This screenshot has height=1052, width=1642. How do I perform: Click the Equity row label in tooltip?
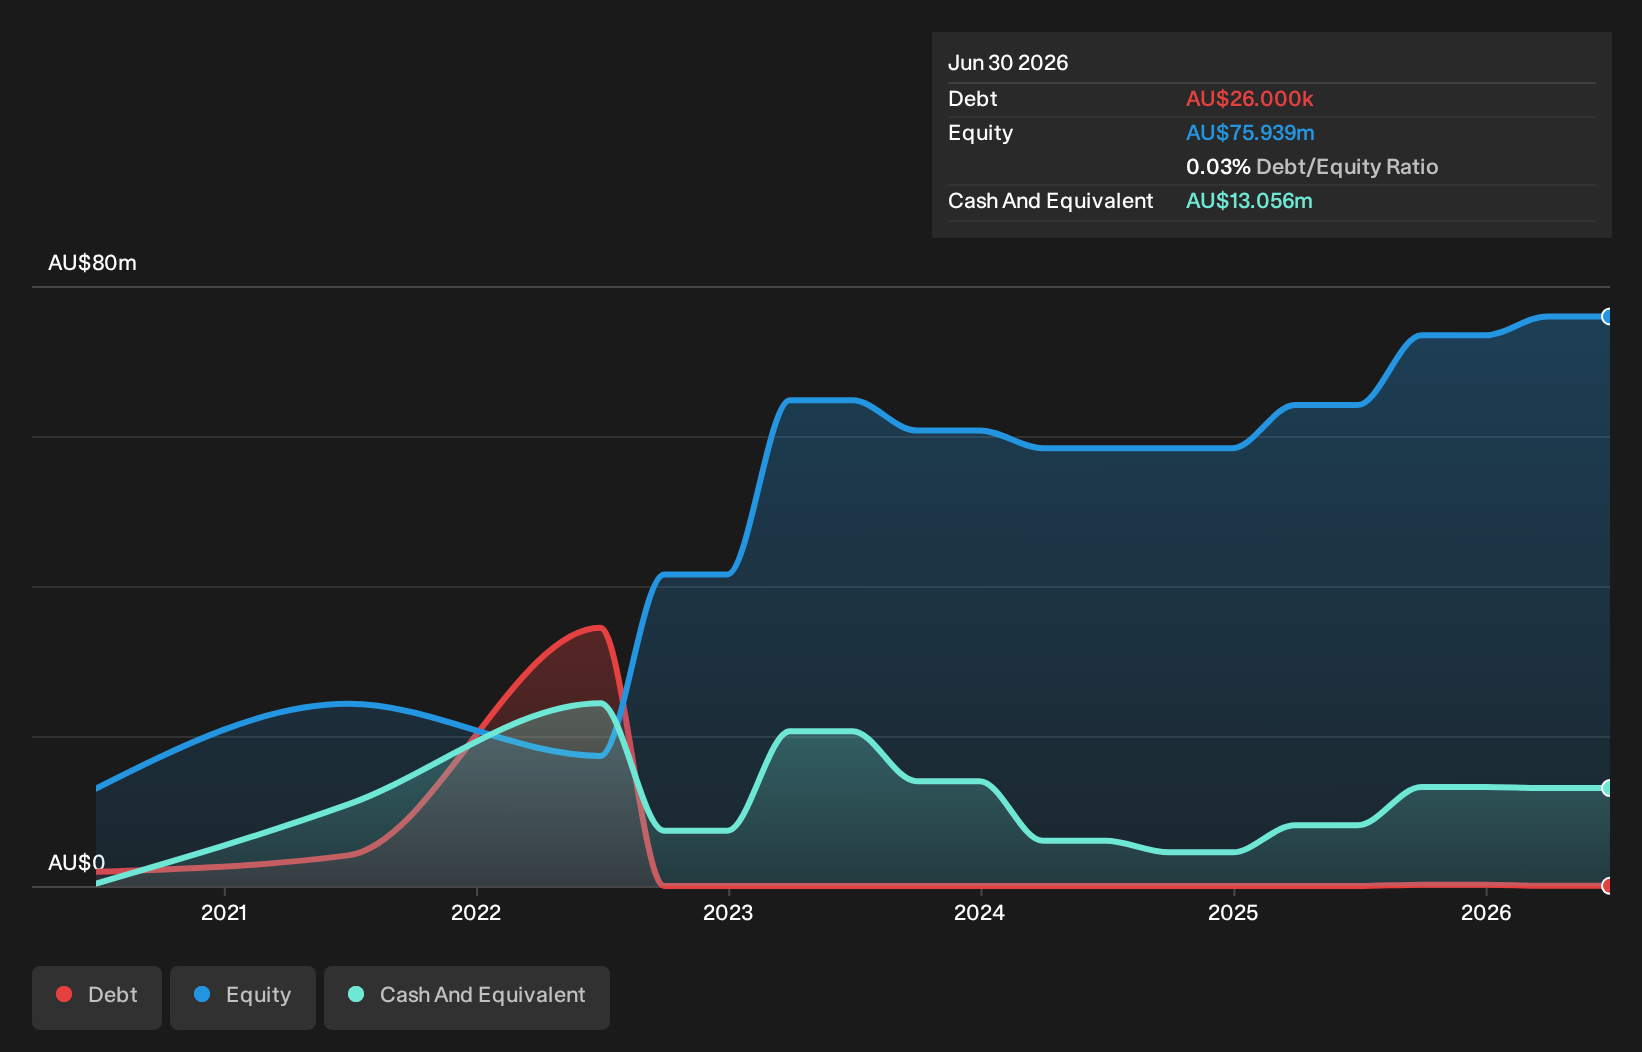pyautogui.click(x=980, y=133)
